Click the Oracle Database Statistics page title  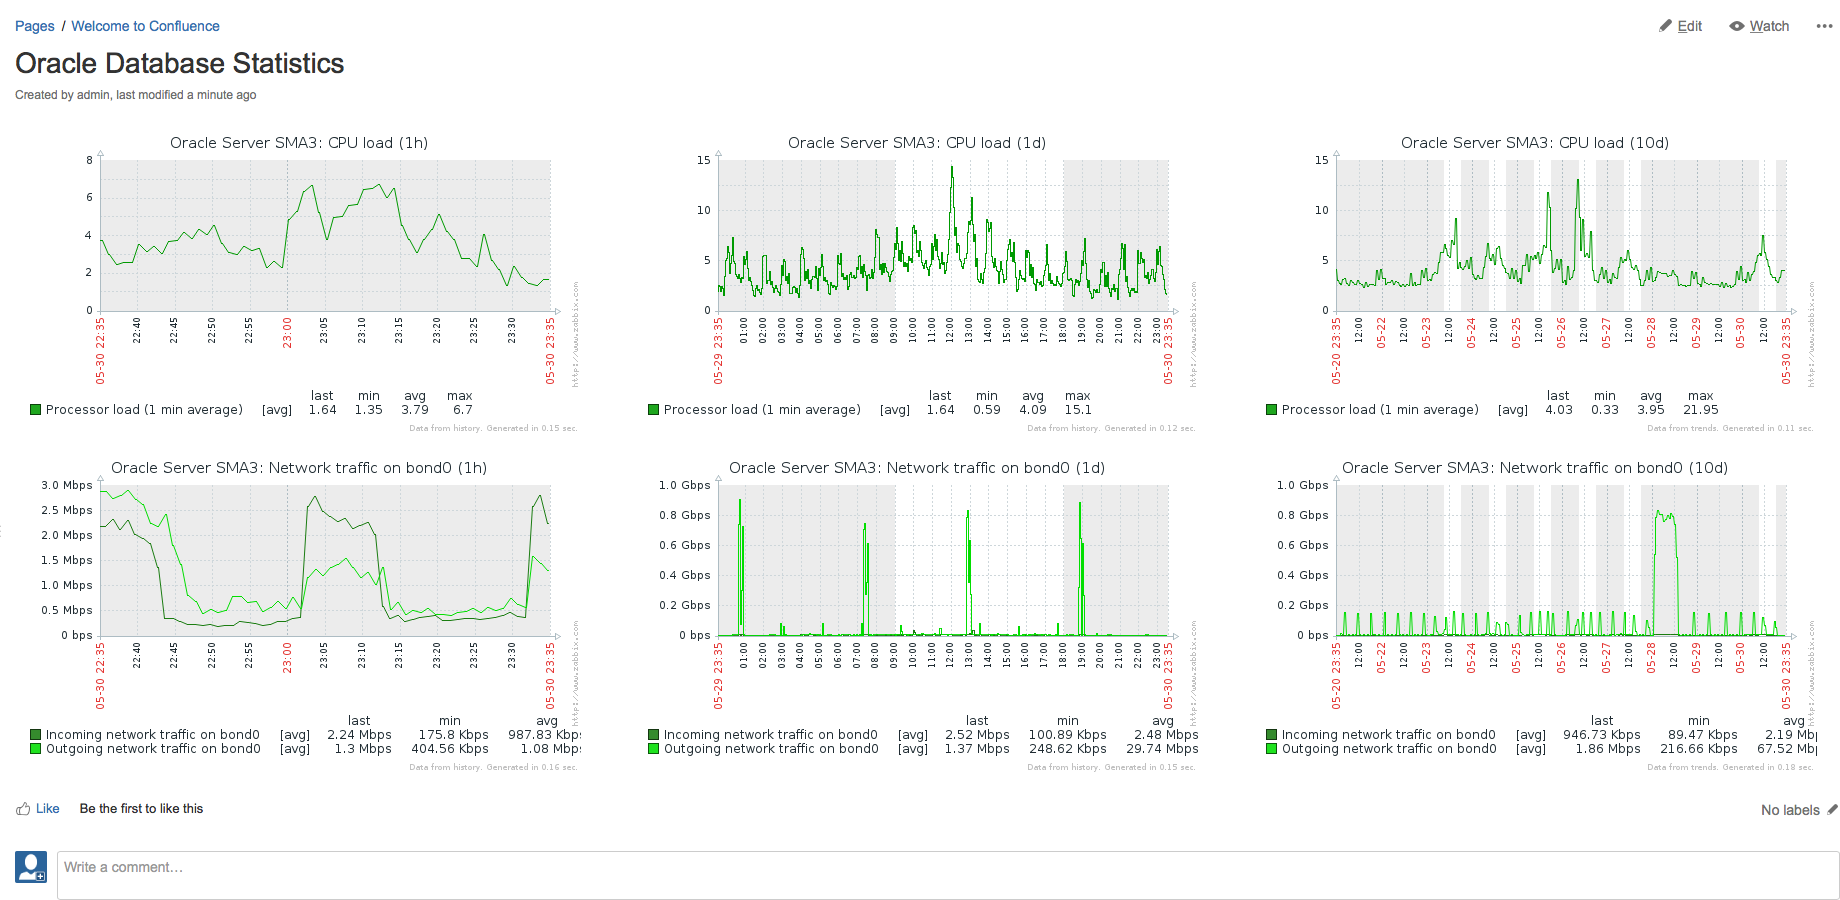180,63
